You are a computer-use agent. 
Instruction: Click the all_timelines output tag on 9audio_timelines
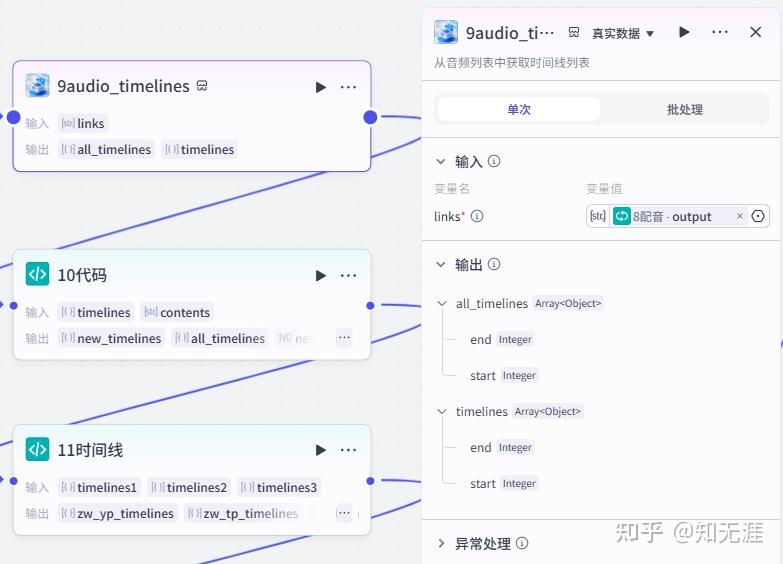106,149
